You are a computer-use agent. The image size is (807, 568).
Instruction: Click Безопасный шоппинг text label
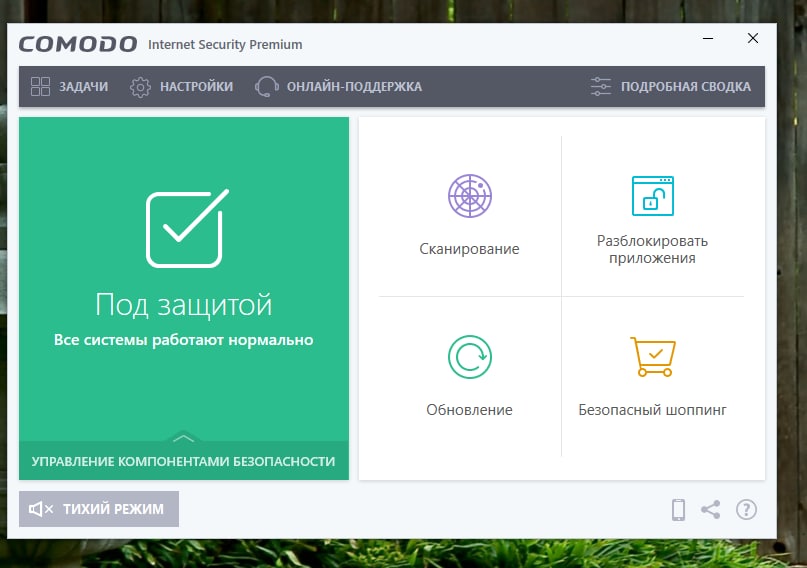tap(653, 410)
